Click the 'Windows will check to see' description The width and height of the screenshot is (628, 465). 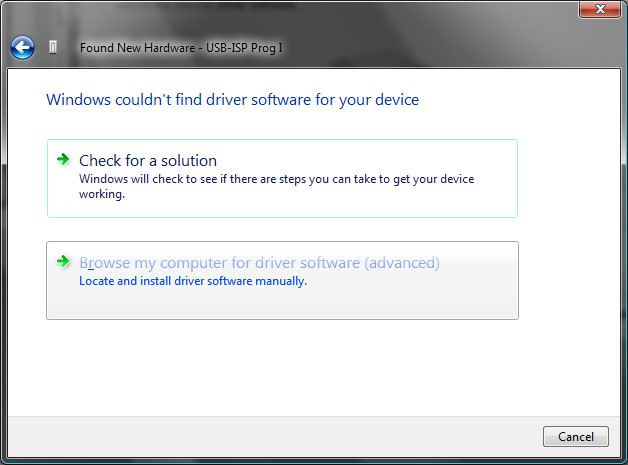(276, 186)
